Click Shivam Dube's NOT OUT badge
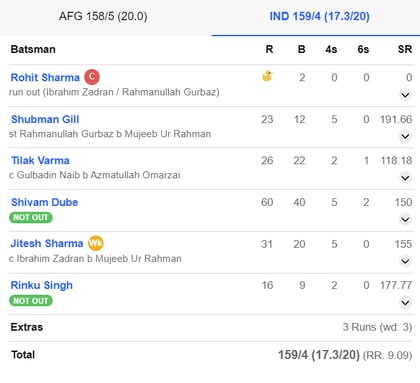 (x=31, y=218)
